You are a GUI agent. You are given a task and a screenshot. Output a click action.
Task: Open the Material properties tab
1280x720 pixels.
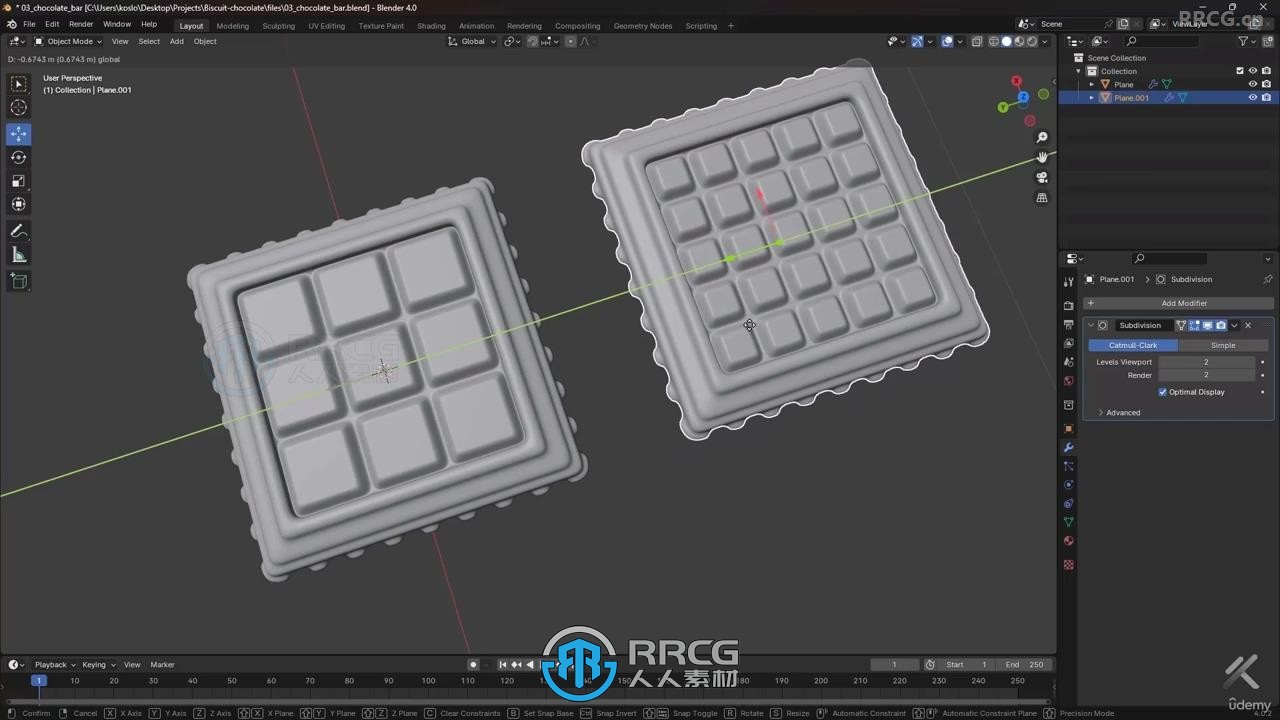(x=1068, y=541)
